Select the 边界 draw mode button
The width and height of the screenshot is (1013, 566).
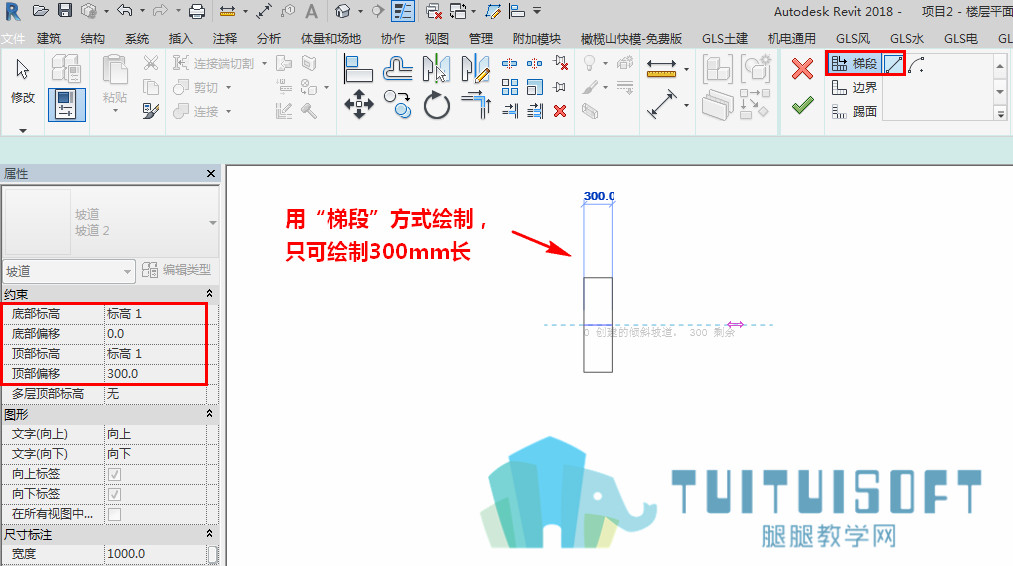point(854,87)
